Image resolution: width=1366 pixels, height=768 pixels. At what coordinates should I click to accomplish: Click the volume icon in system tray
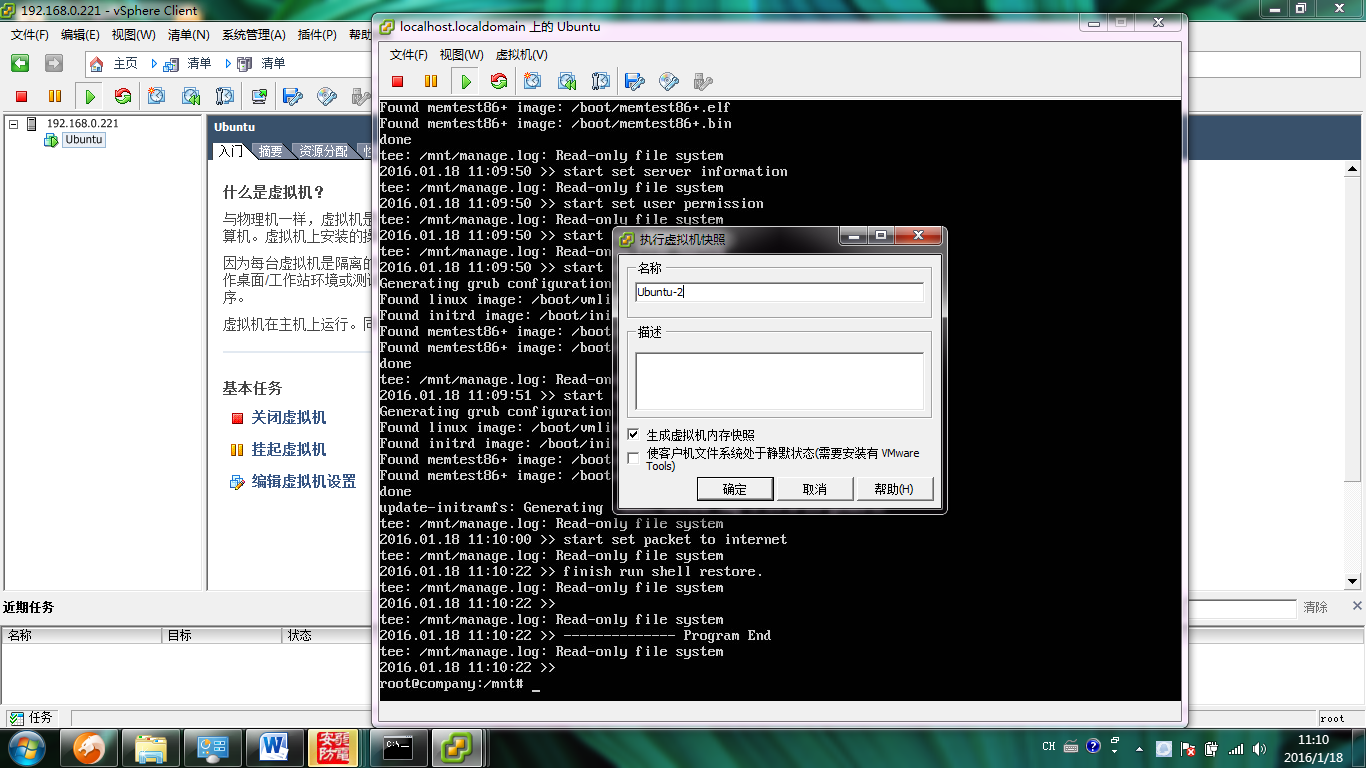coord(1261,748)
